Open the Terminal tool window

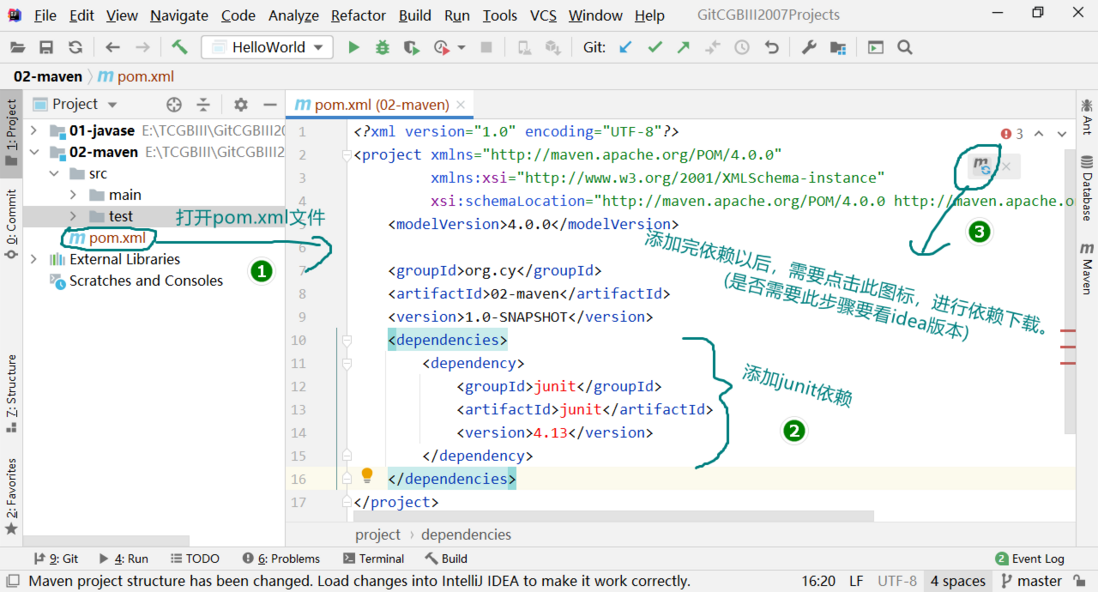click(373, 558)
